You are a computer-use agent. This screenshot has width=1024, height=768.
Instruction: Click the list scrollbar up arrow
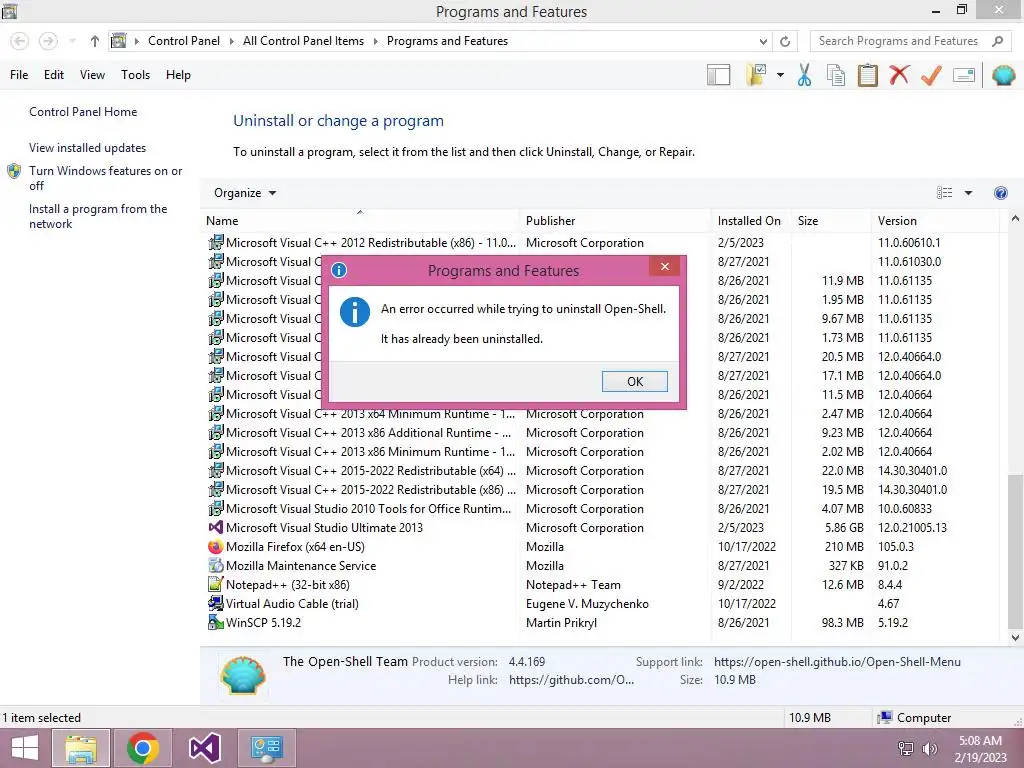[1015, 219]
